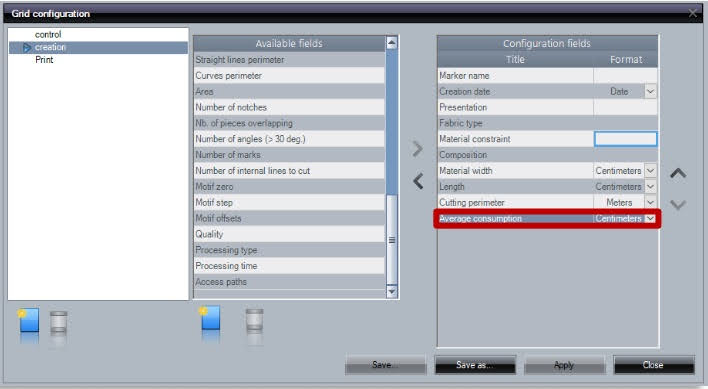Click the Save as... button
The width and height of the screenshot is (708, 389).
pyautogui.click(x=475, y=365)
